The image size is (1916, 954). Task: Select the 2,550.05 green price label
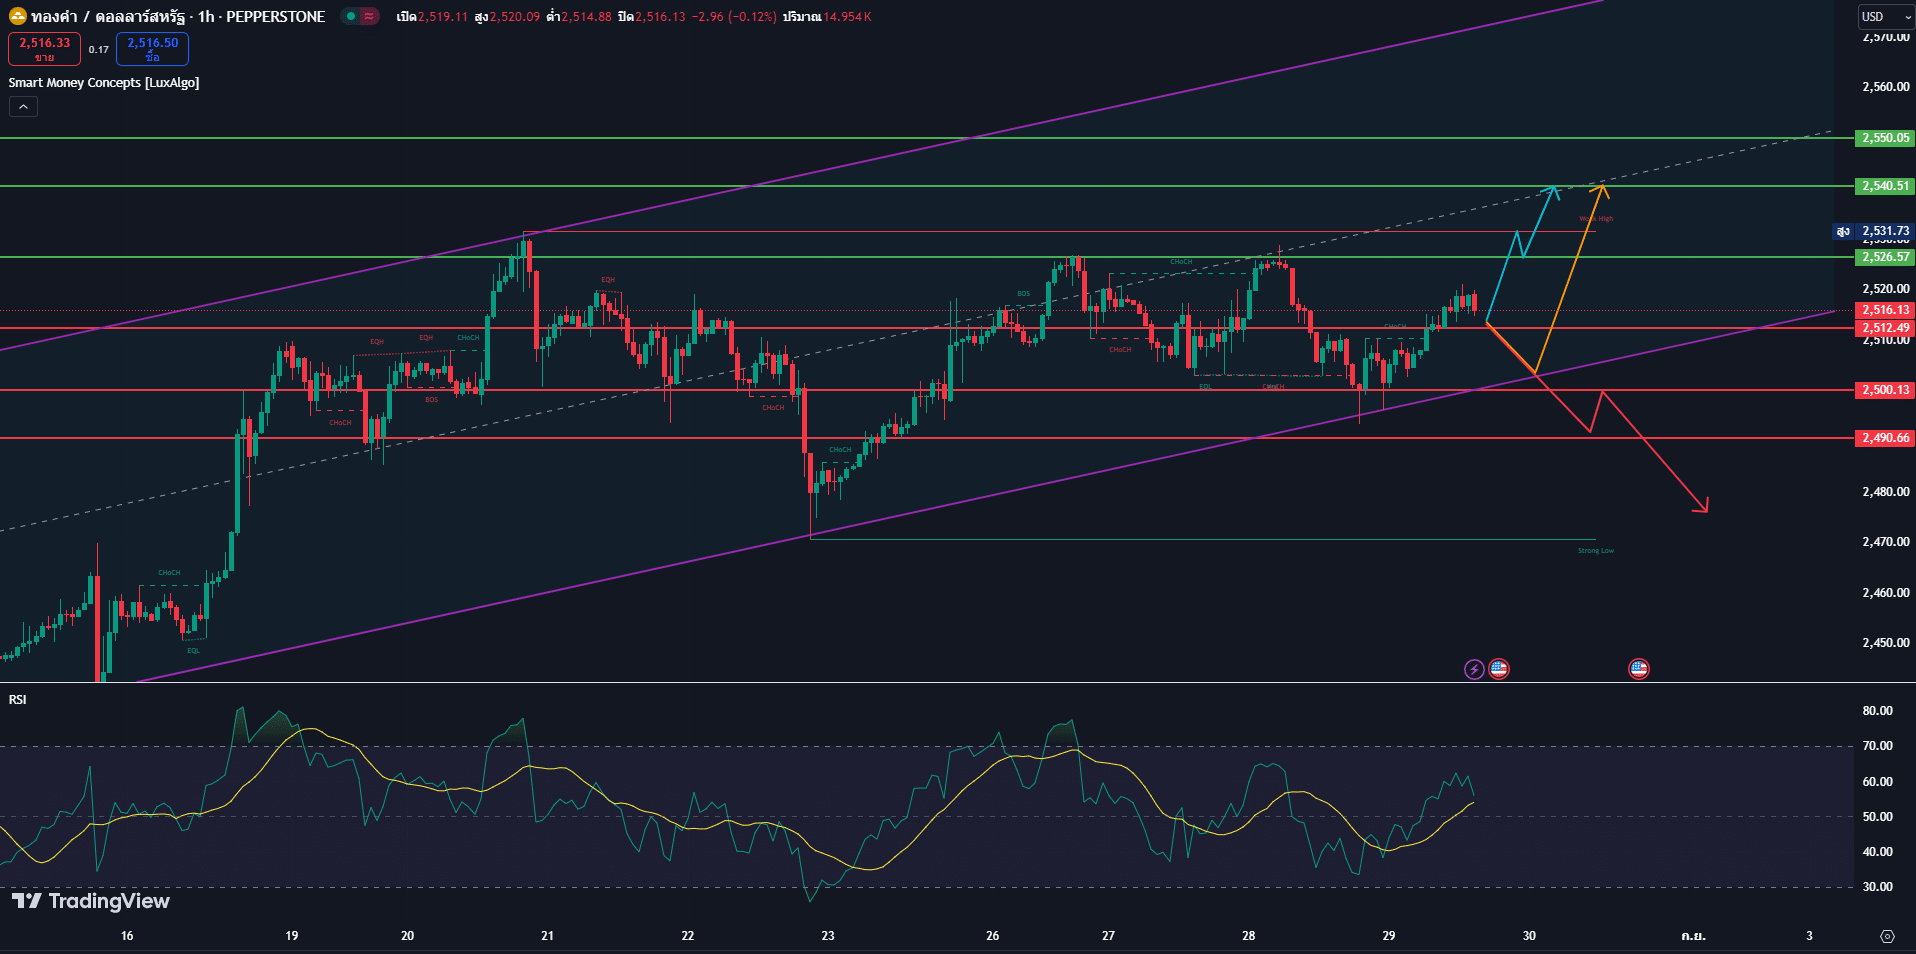click(1885, 138)
